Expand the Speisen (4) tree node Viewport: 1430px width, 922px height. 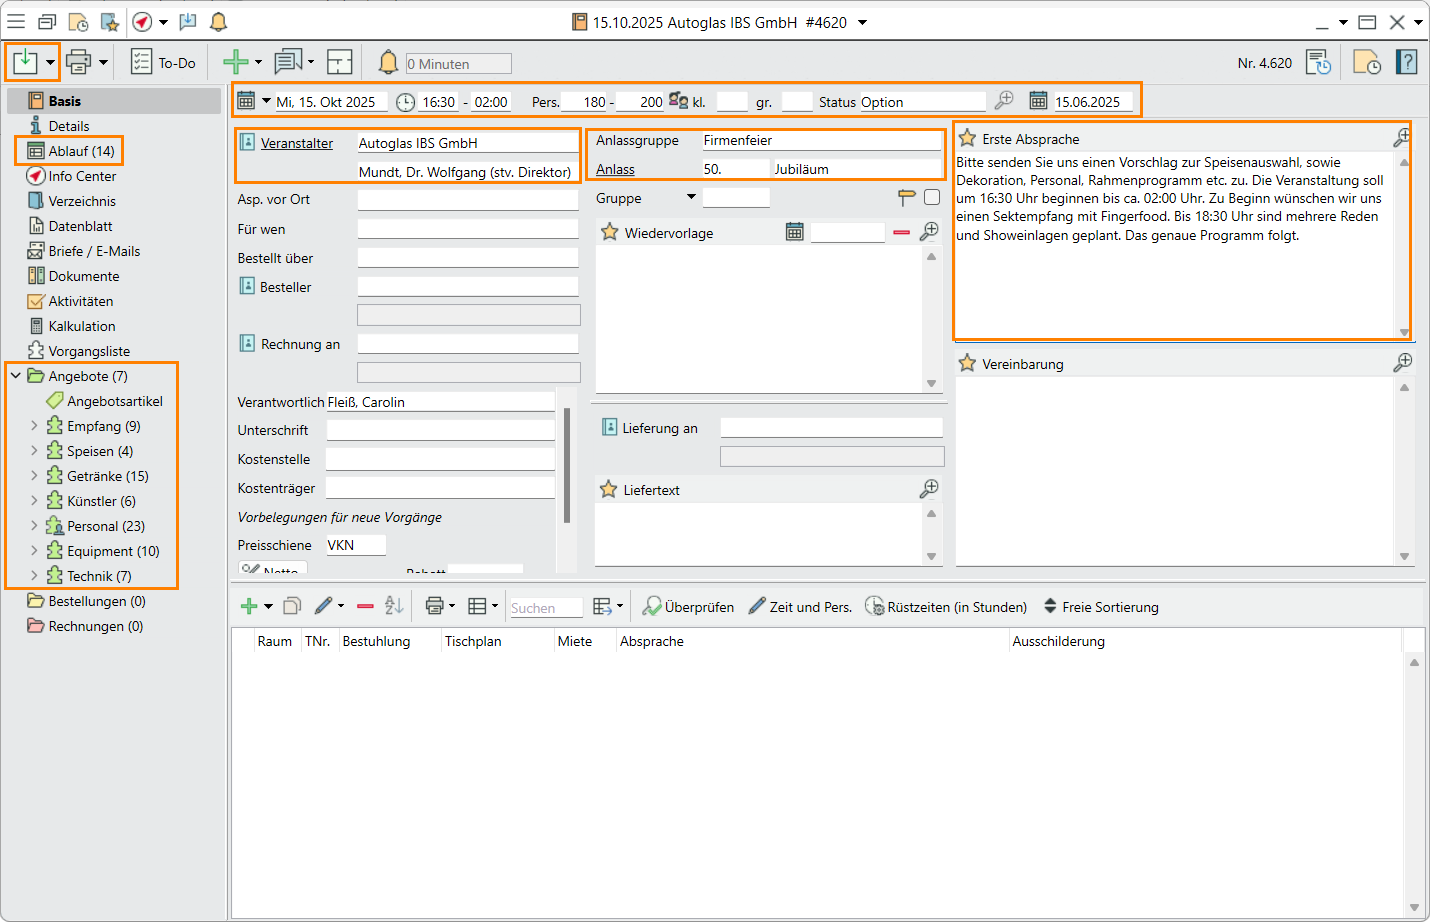[x=34, y=451]
